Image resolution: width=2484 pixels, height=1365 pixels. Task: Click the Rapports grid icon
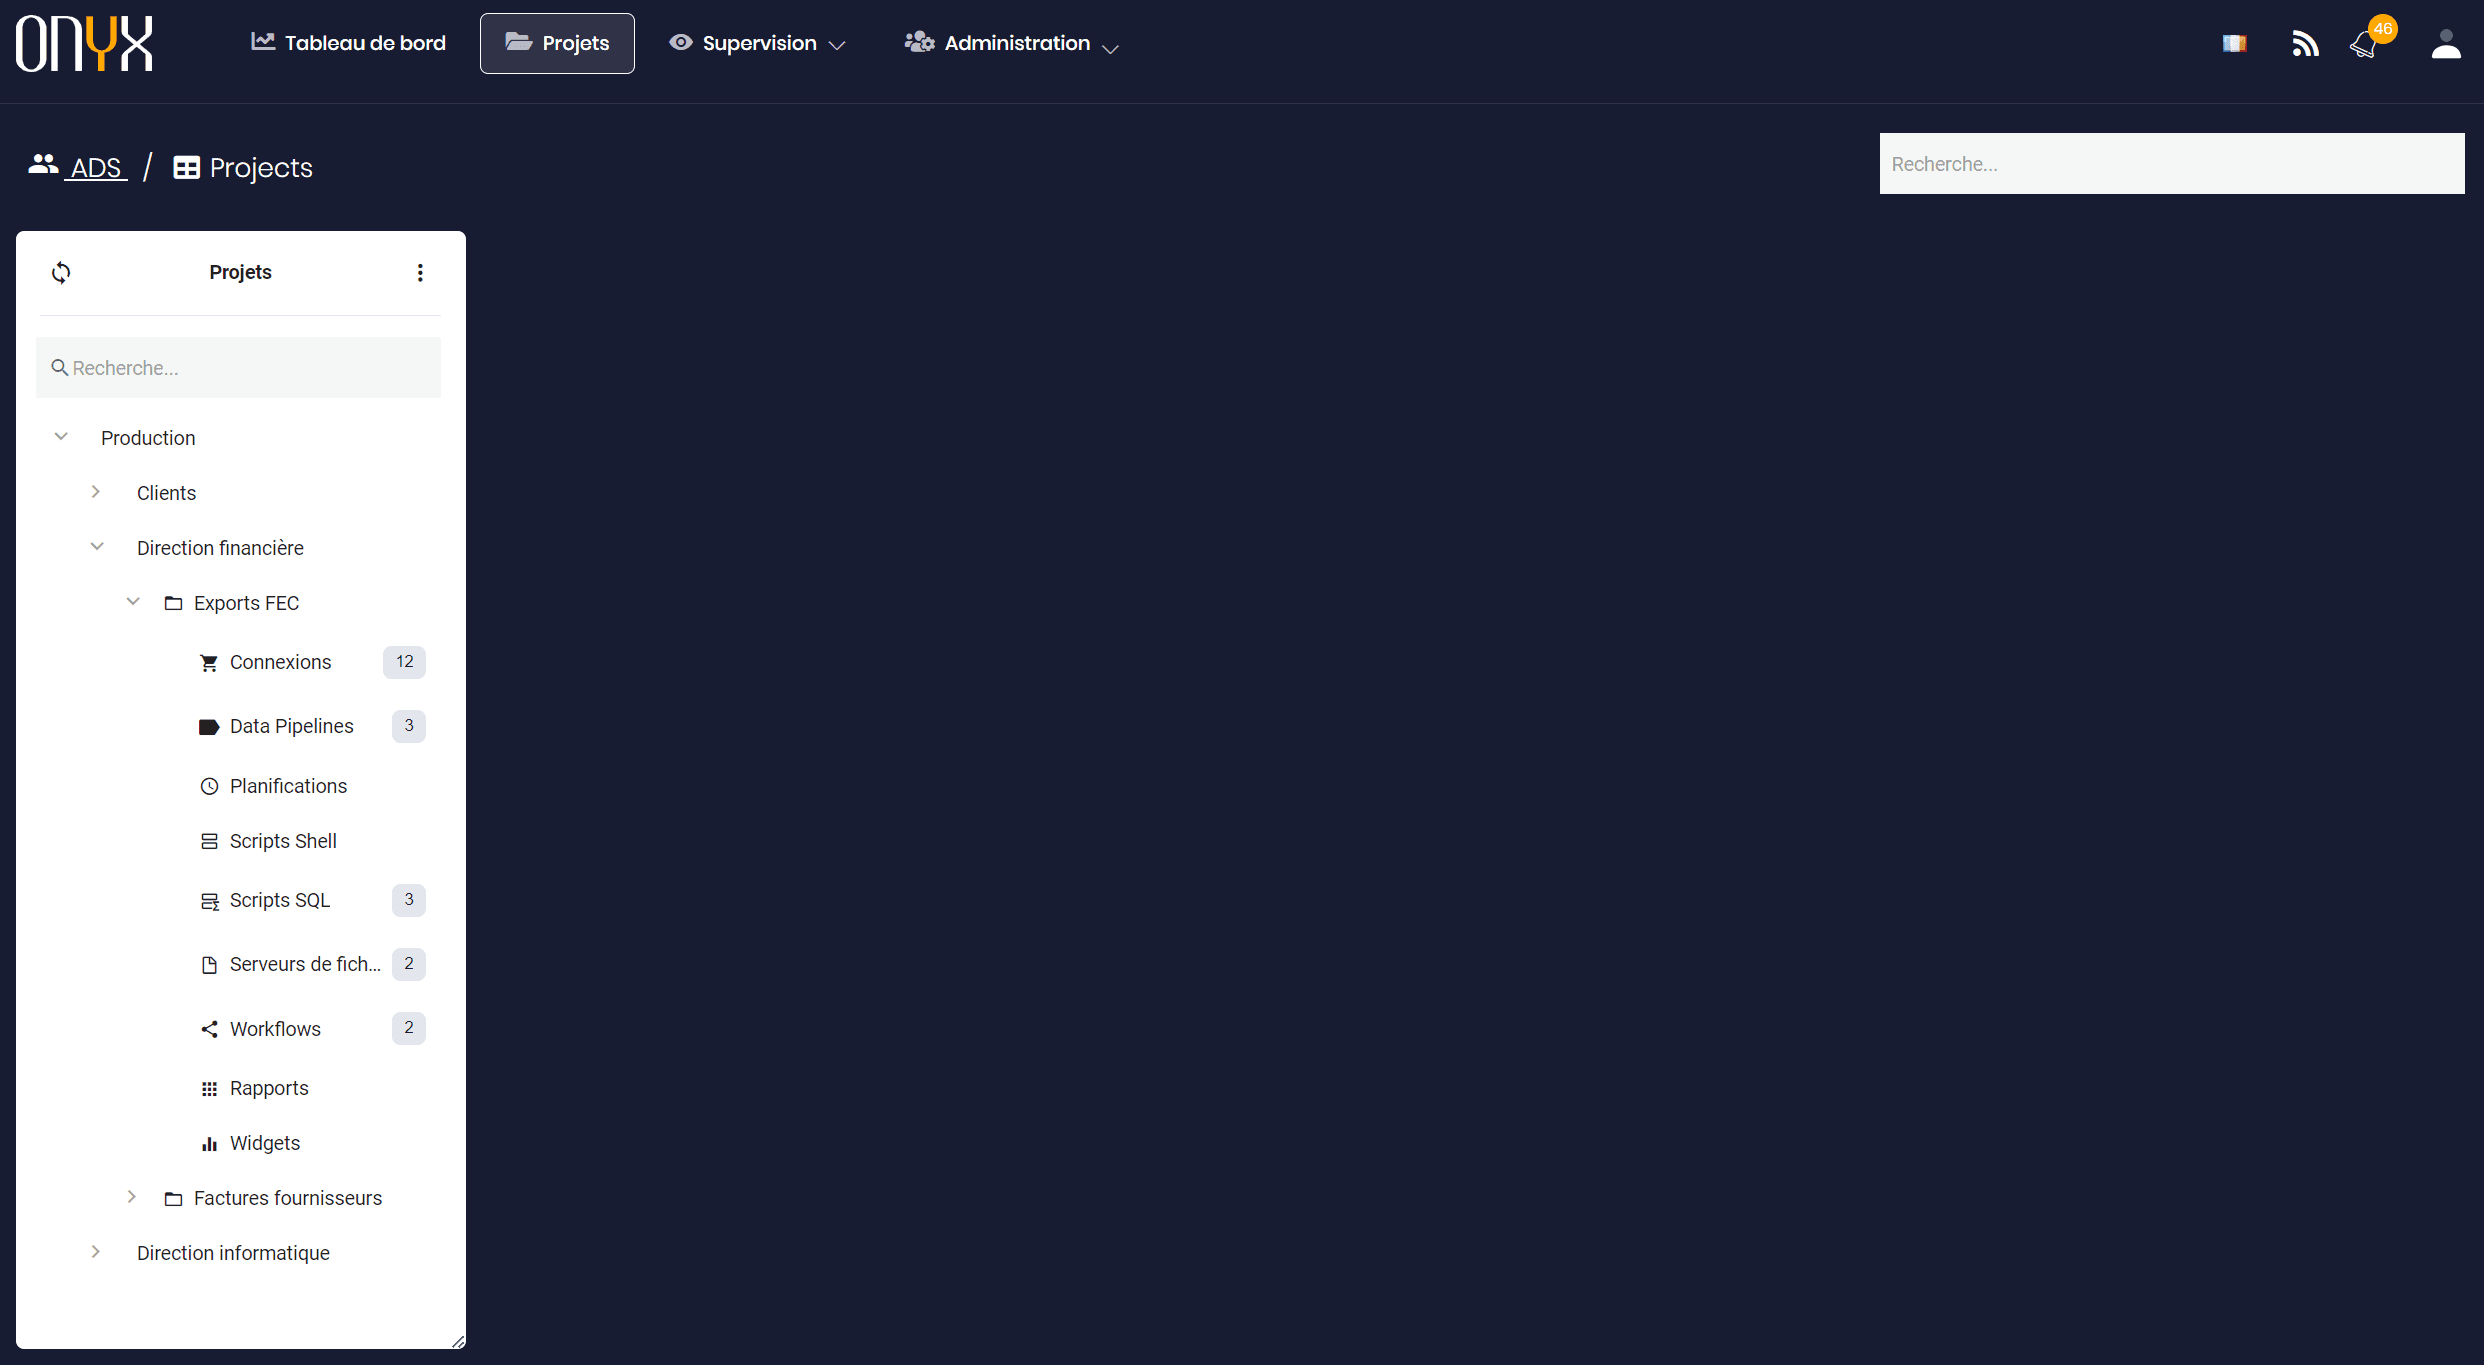tap(209, 1089)
